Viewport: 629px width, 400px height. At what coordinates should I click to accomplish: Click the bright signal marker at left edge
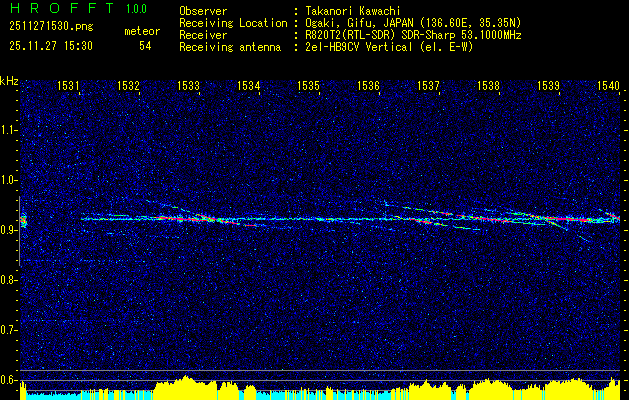click(x=23, y=220)
